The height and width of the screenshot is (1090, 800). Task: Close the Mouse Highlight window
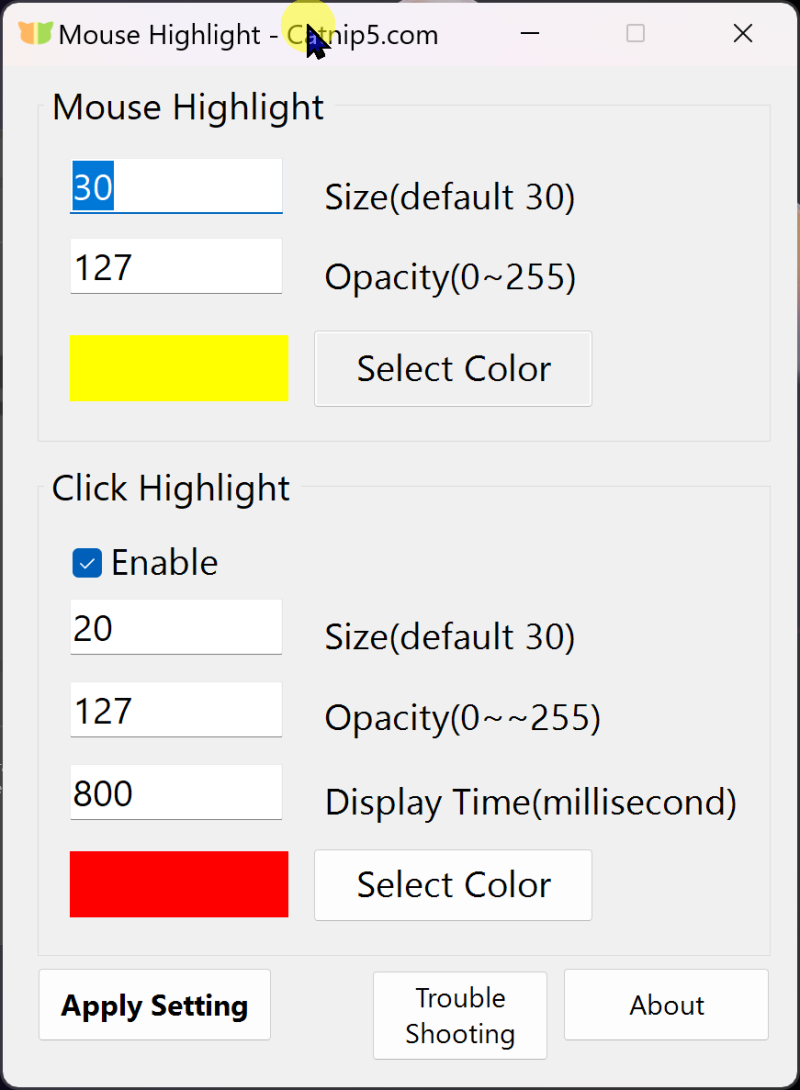pyautogui.click(x=742, y=34)
